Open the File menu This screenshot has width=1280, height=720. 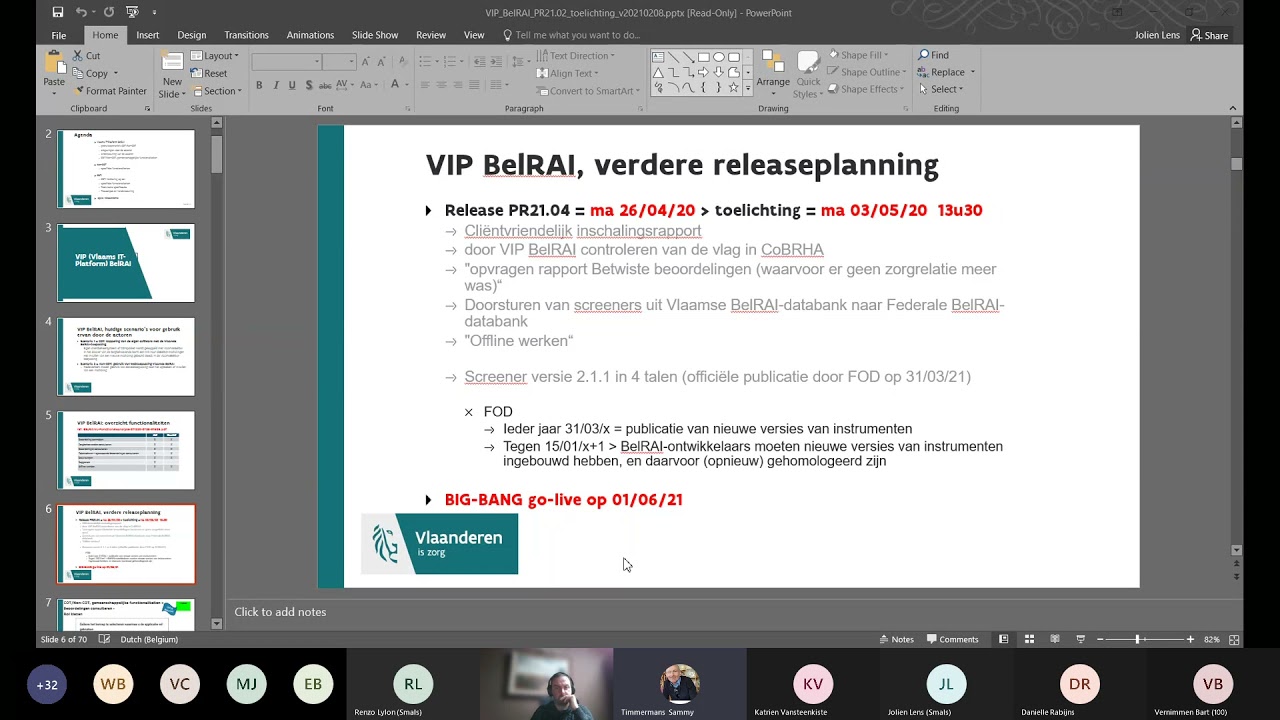click(x=59, y=35)
